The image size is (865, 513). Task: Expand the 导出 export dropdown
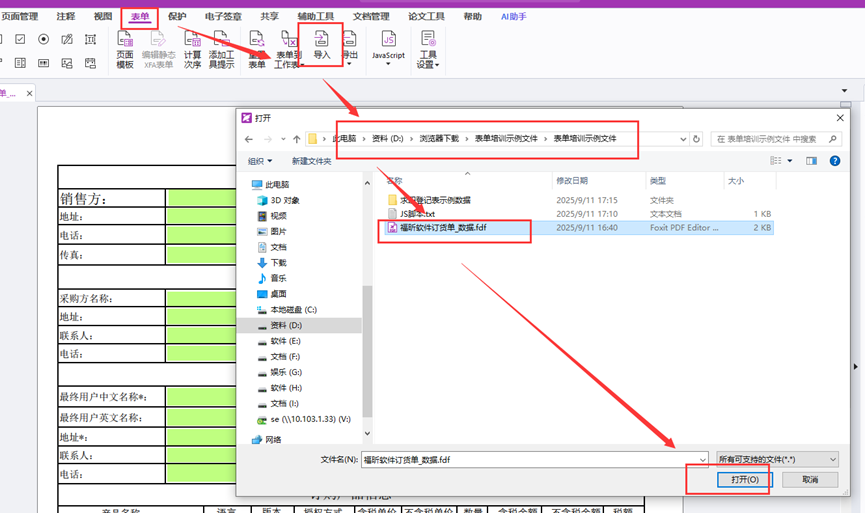[x=350, y=49]
